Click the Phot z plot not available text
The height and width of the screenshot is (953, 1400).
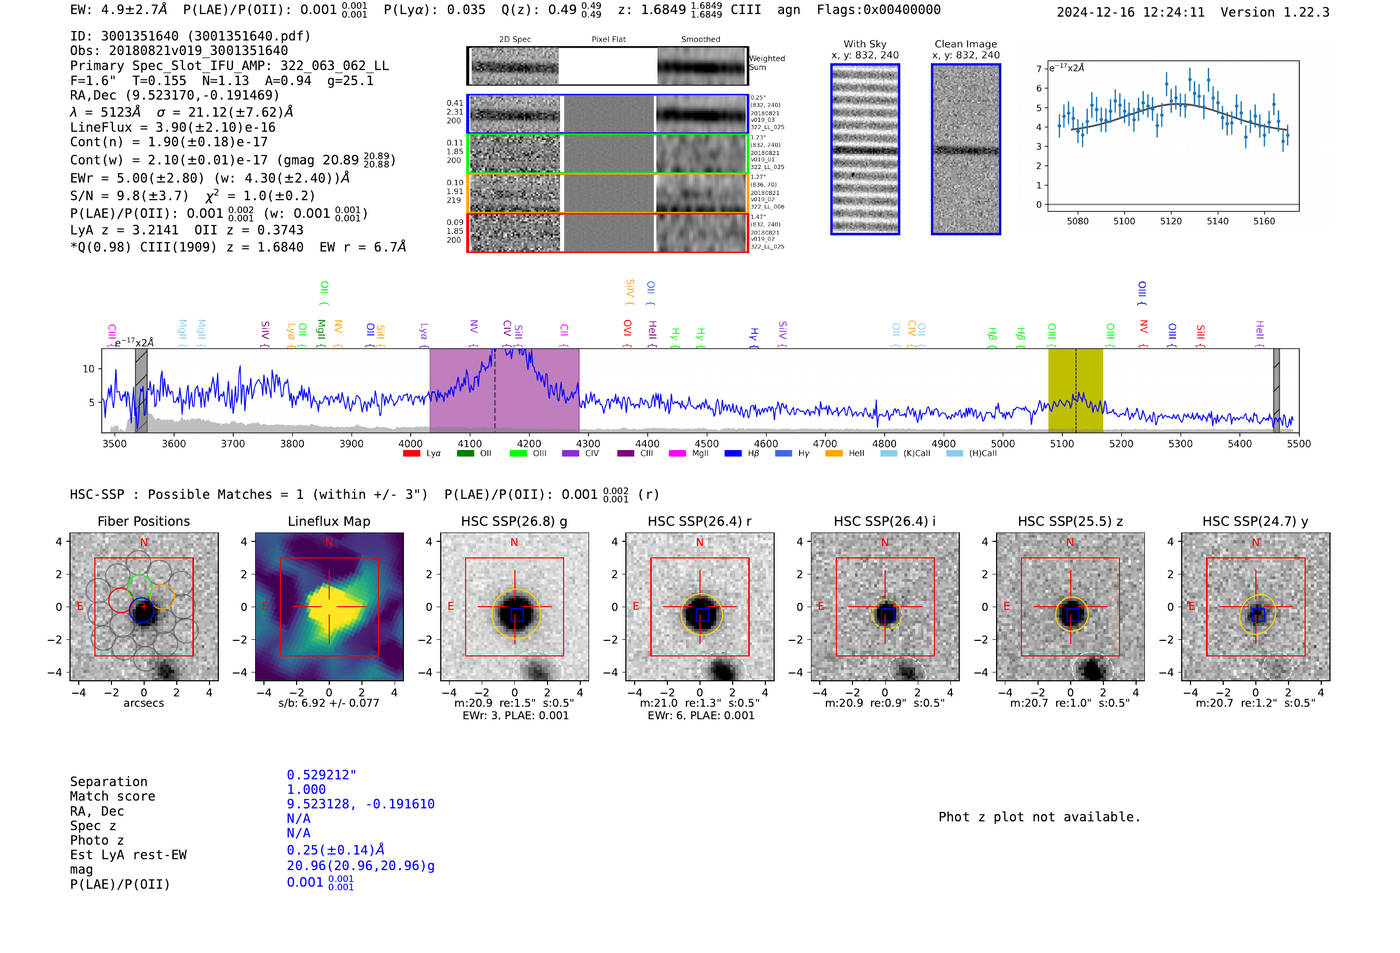coord(1039,817)
